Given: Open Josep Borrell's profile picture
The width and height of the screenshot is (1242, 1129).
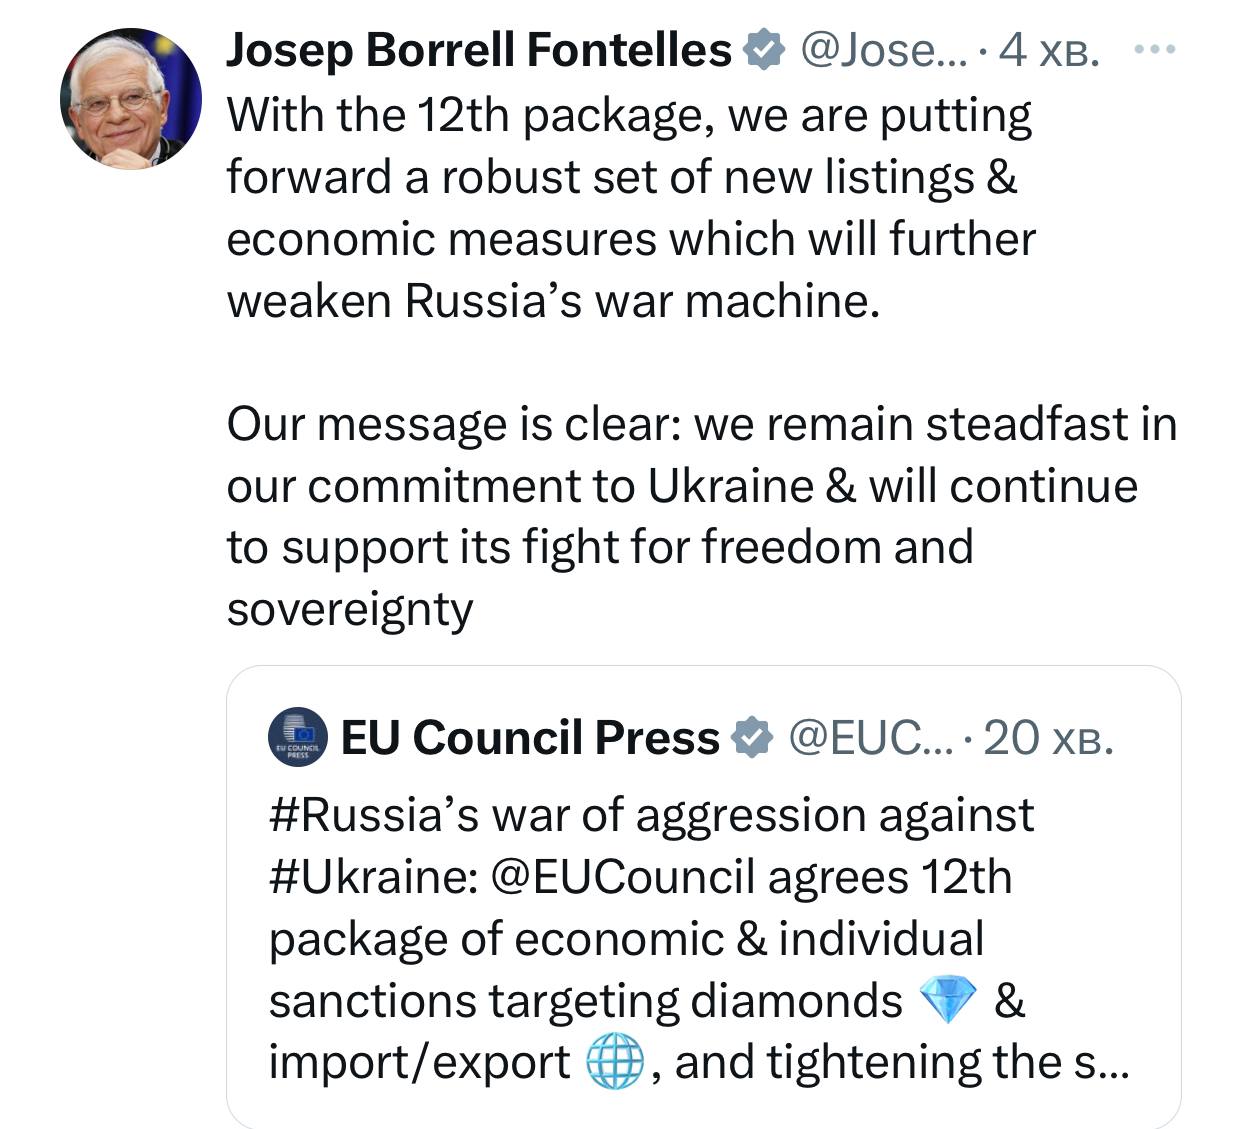Looking at the screenshot, I should pos(131,99).
